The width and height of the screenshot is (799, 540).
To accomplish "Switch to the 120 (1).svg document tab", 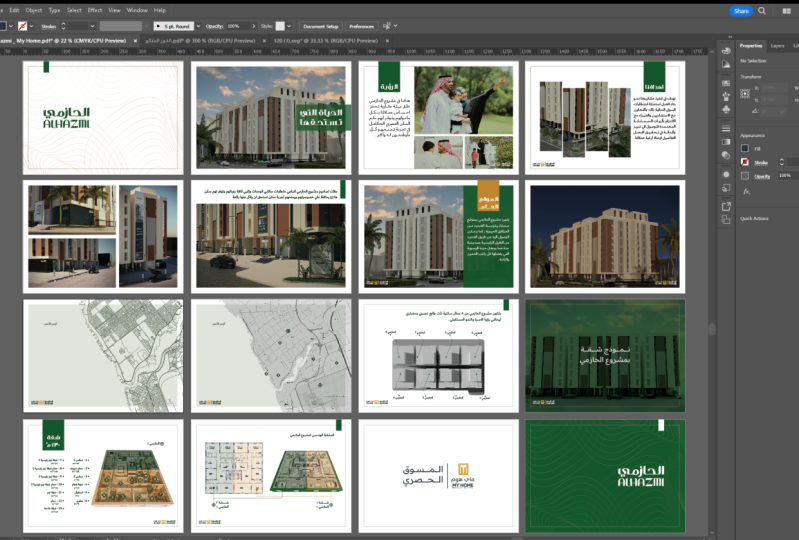I will (x=326, y=41).
